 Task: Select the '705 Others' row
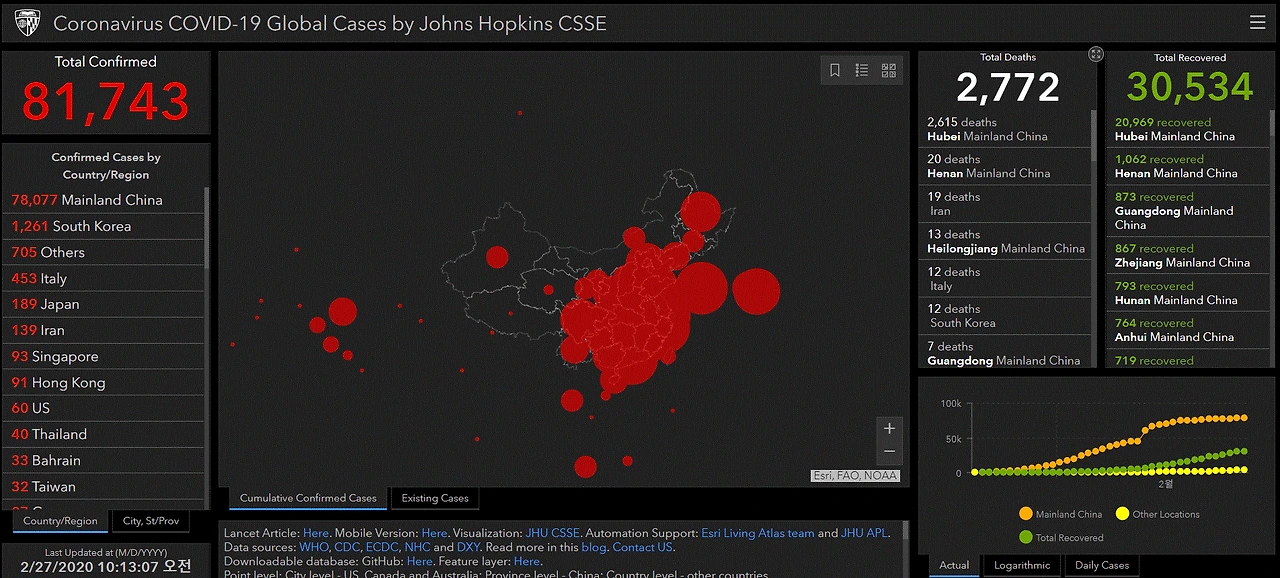[x=104, y=252]
